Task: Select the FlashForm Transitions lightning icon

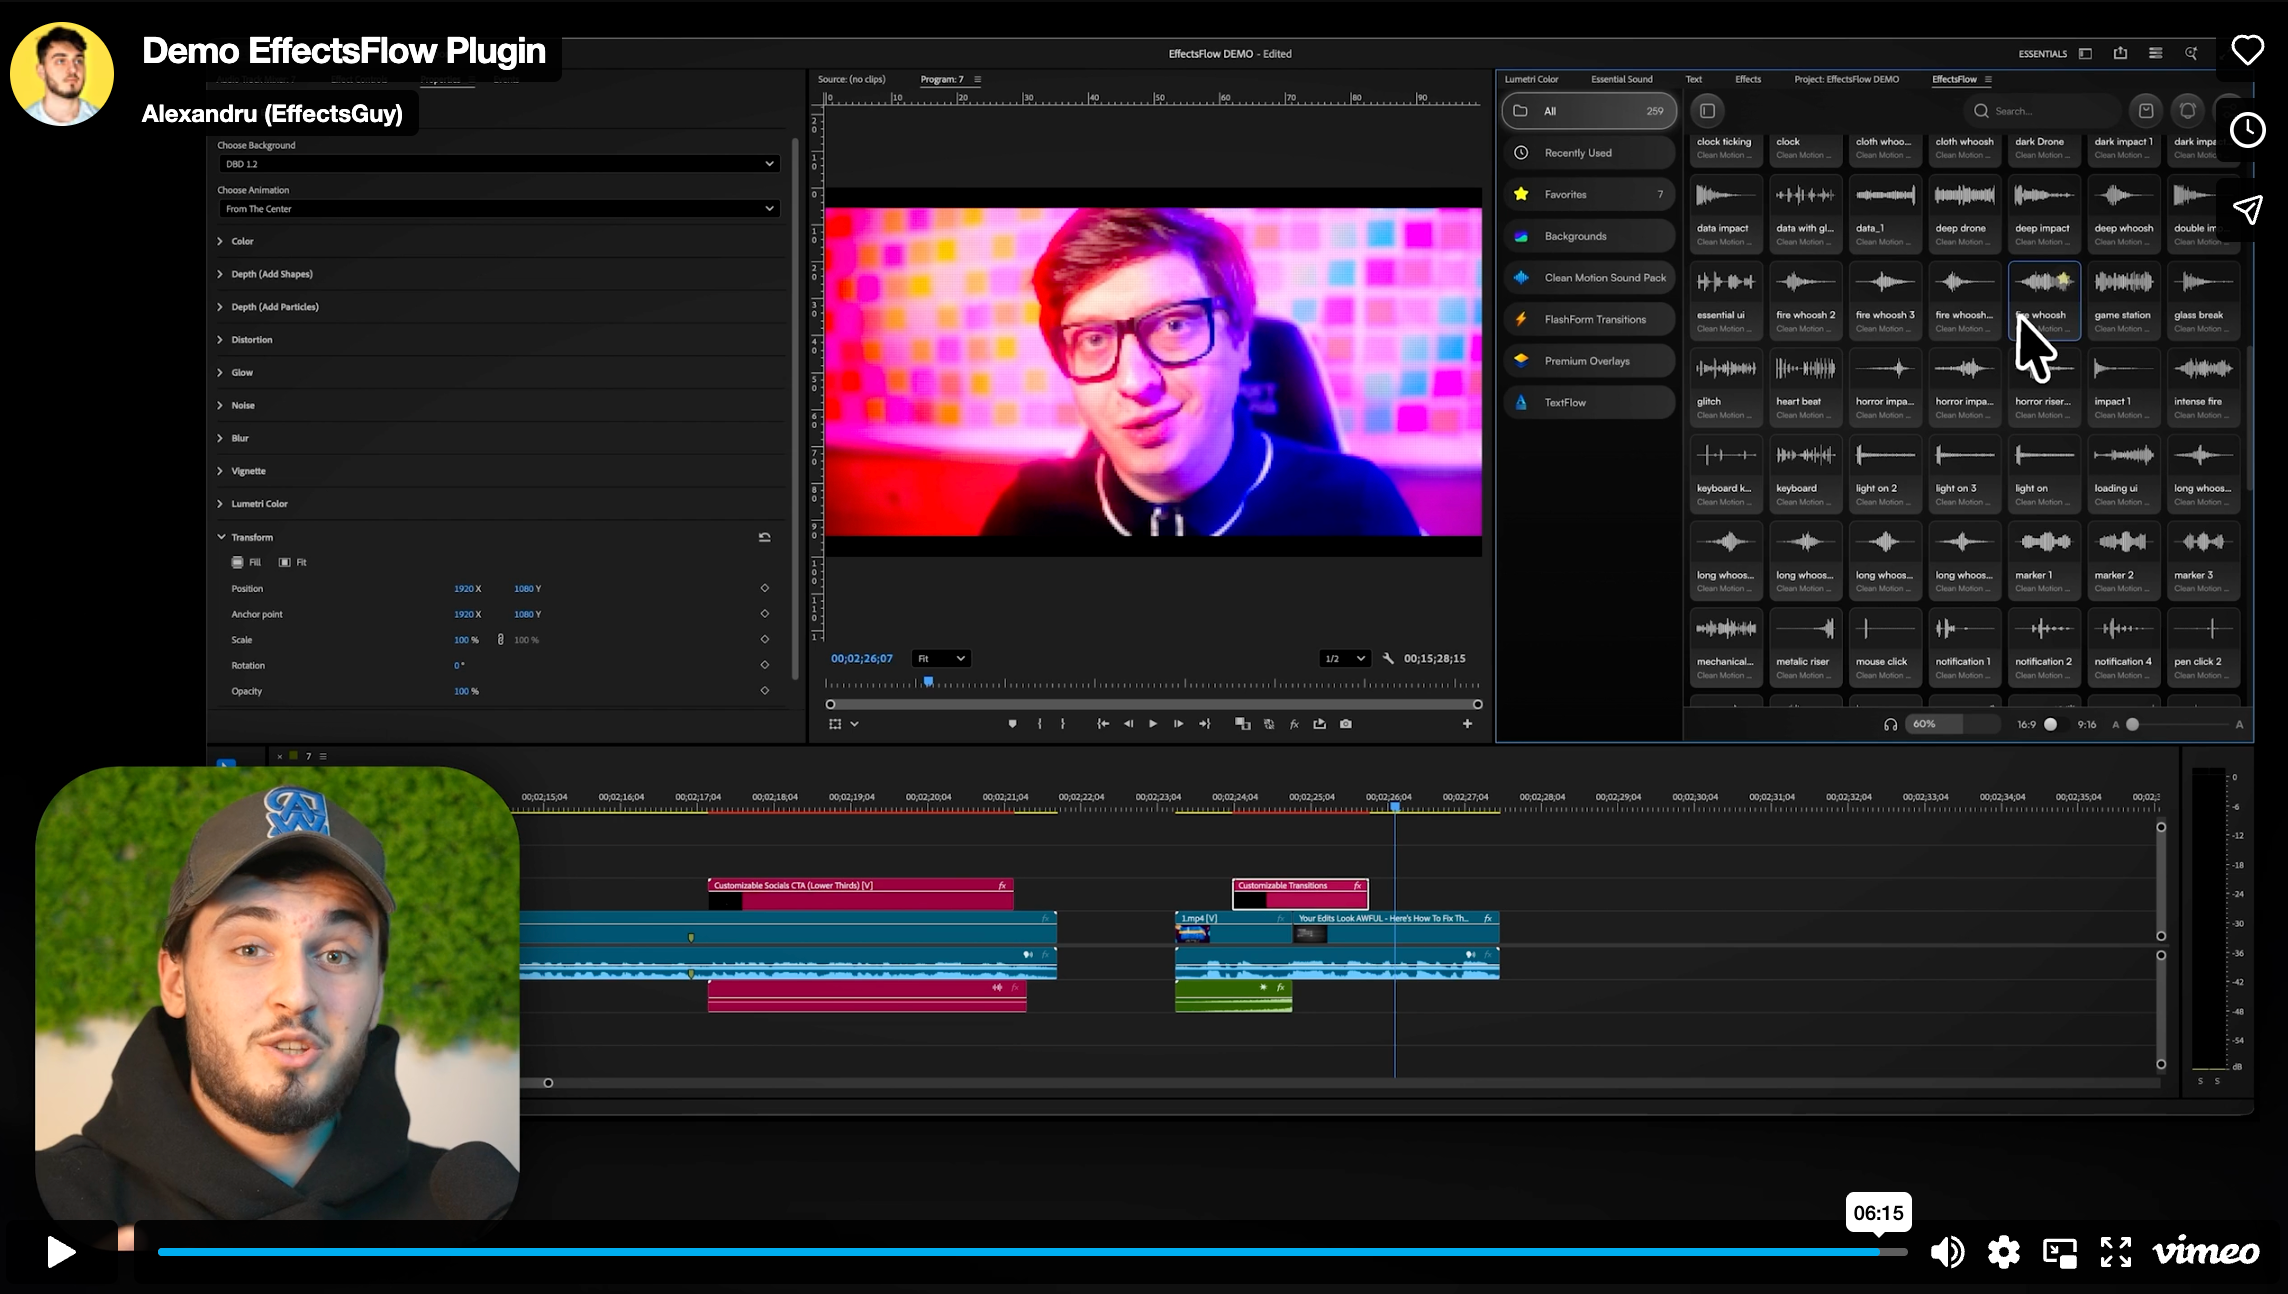Action: [1522, 319]
